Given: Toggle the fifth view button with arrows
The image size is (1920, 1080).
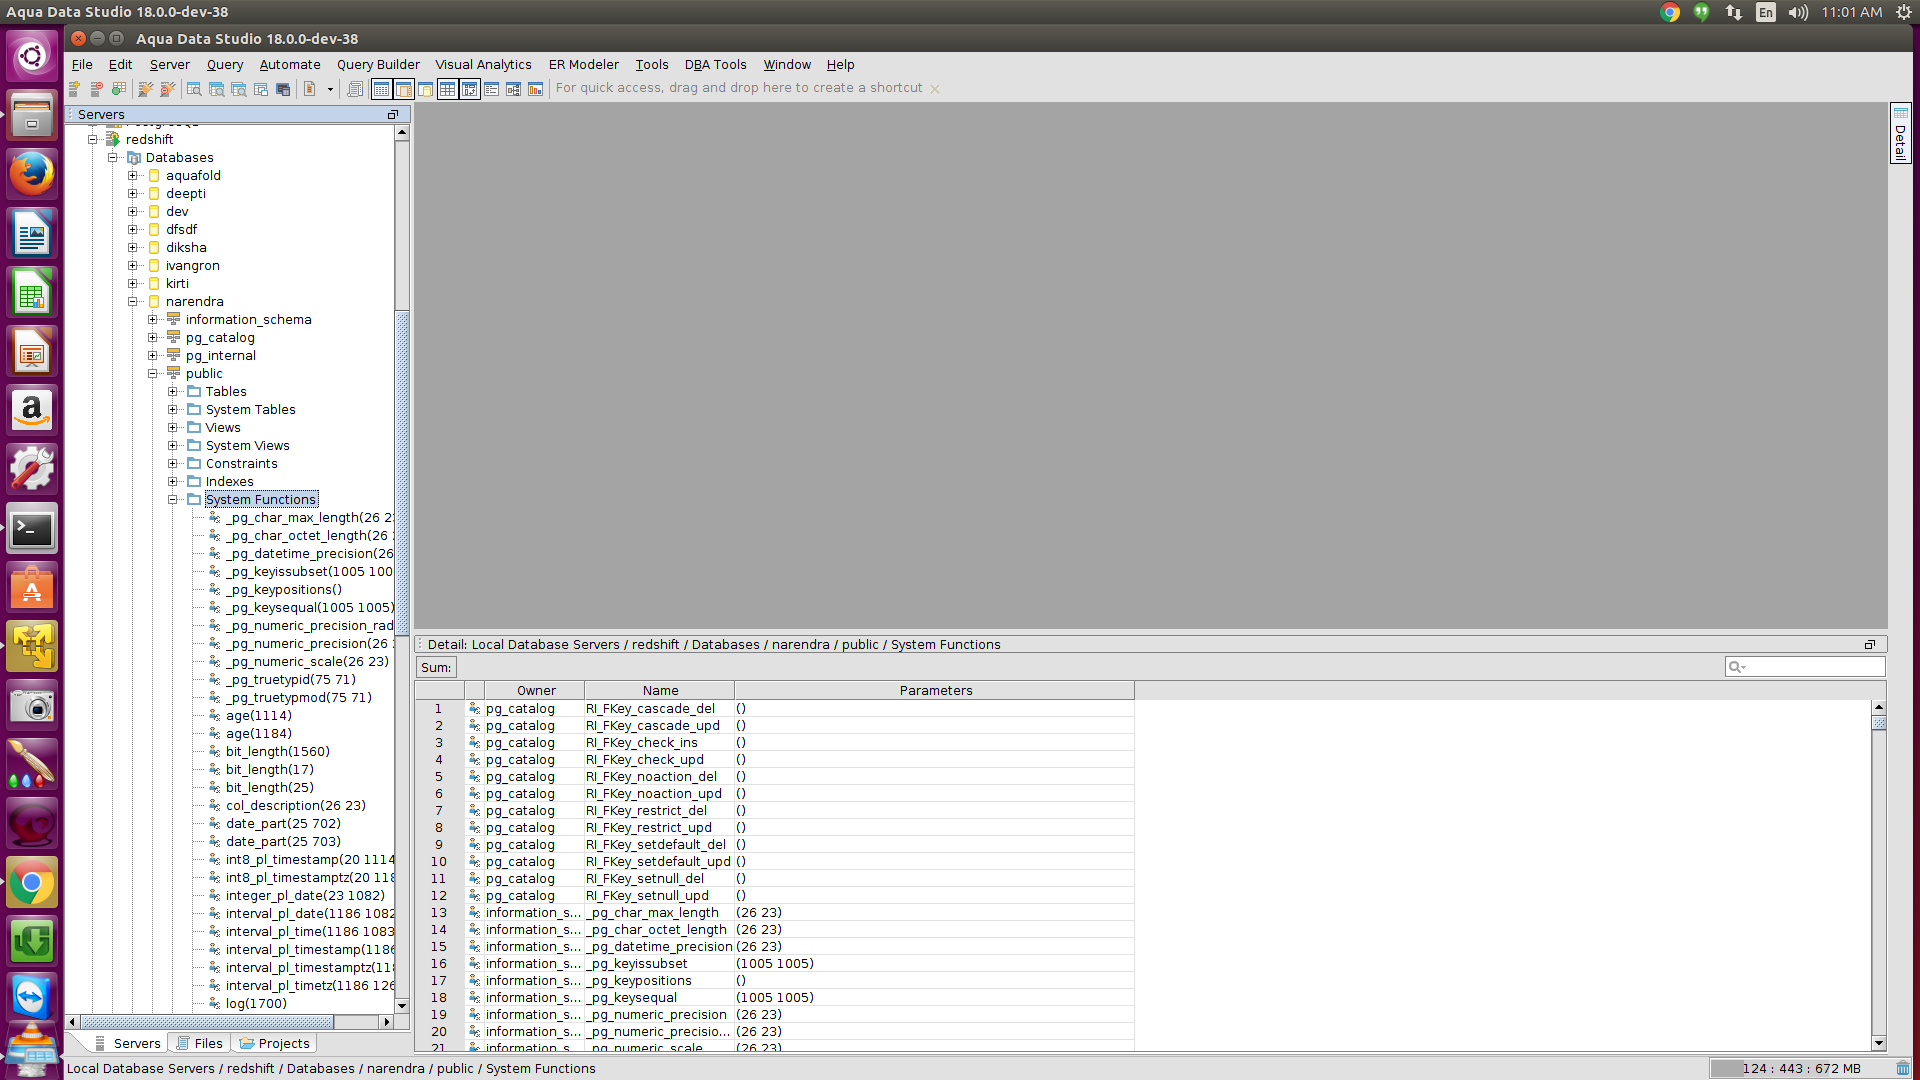Looking at the screenshot, I should pyautogui.click(x=469, y=89).
